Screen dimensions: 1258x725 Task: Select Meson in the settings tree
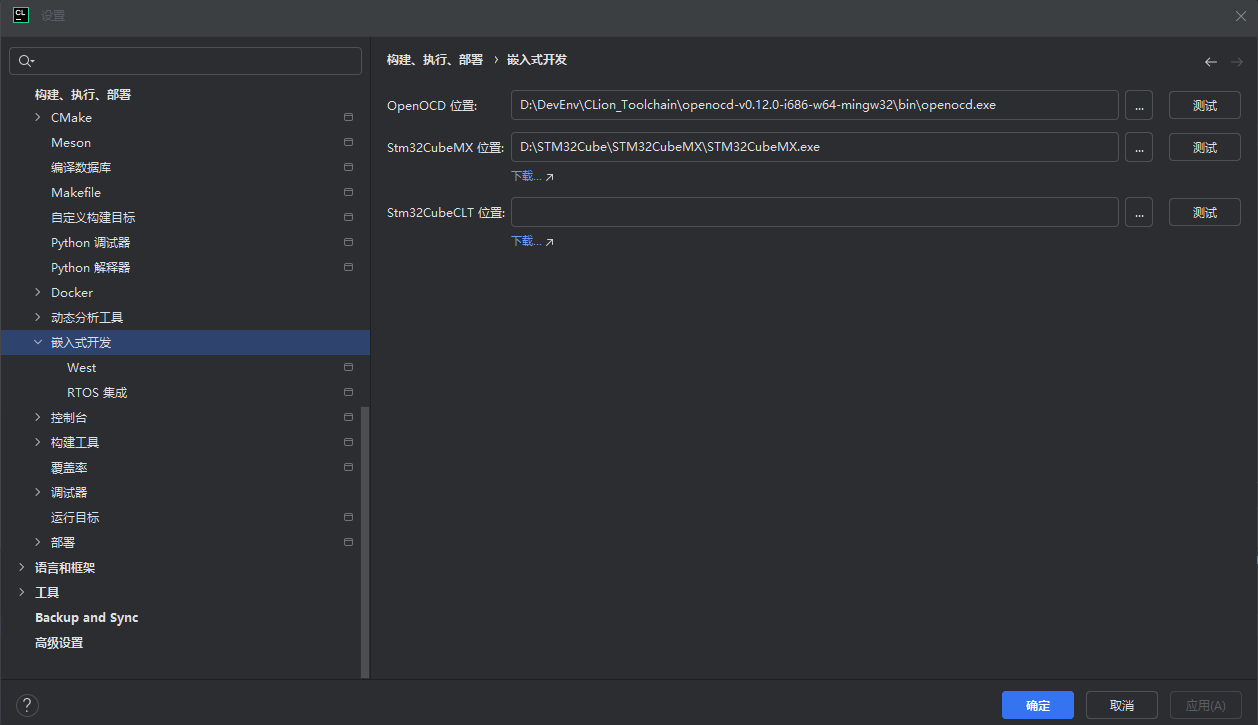point(71,142)
